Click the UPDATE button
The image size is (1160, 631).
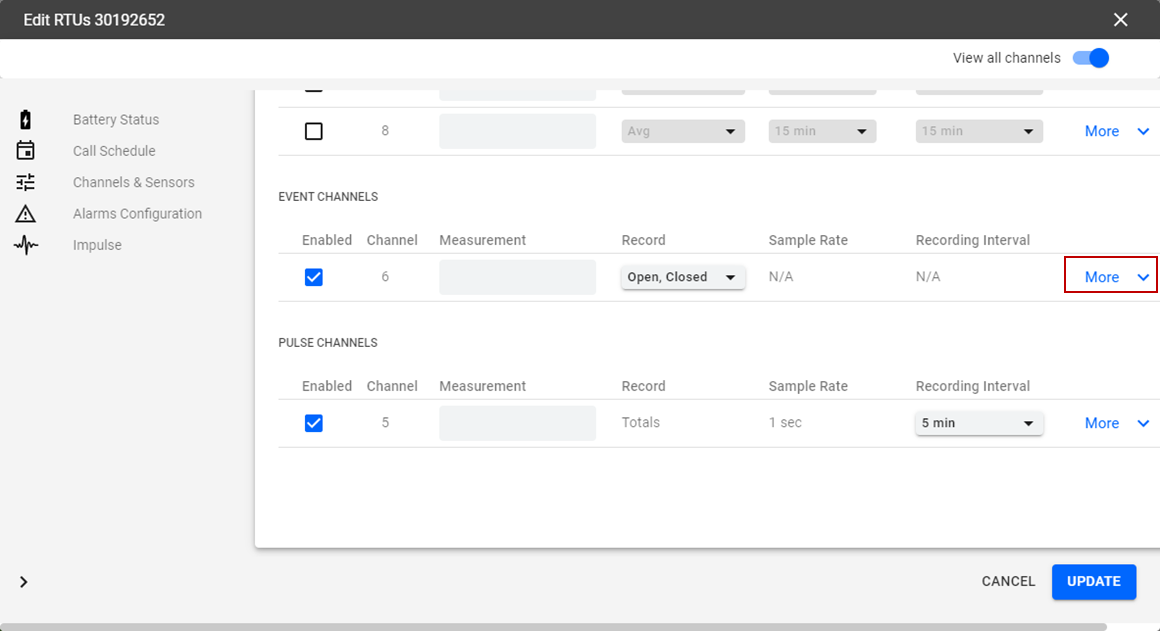click(1093, 581)
